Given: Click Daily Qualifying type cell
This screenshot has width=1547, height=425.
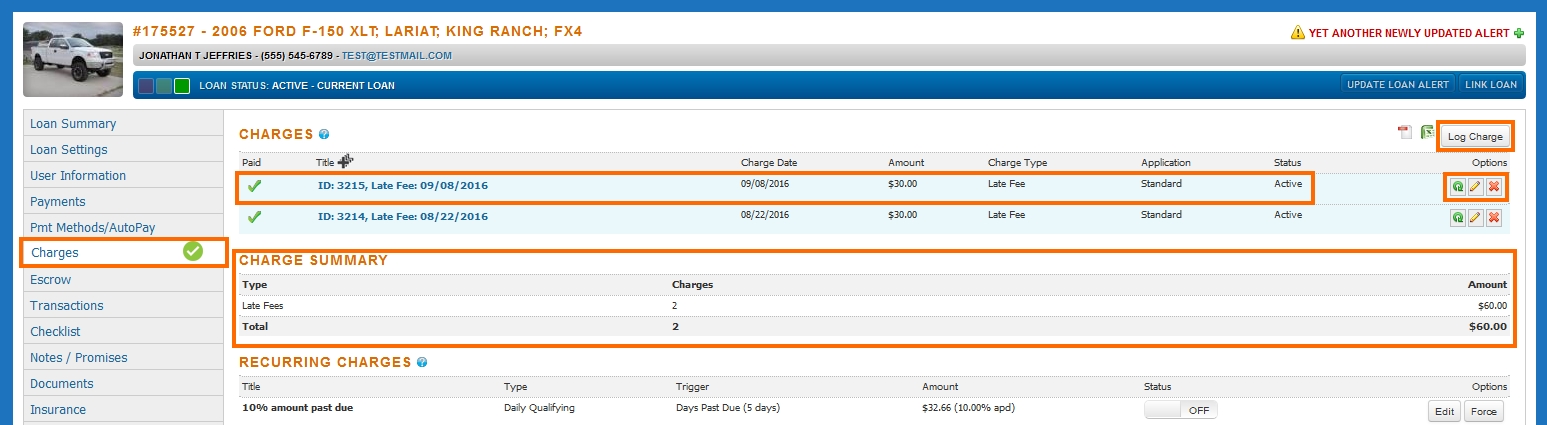Looking at the screenshot, I should [x=540, y=408].
